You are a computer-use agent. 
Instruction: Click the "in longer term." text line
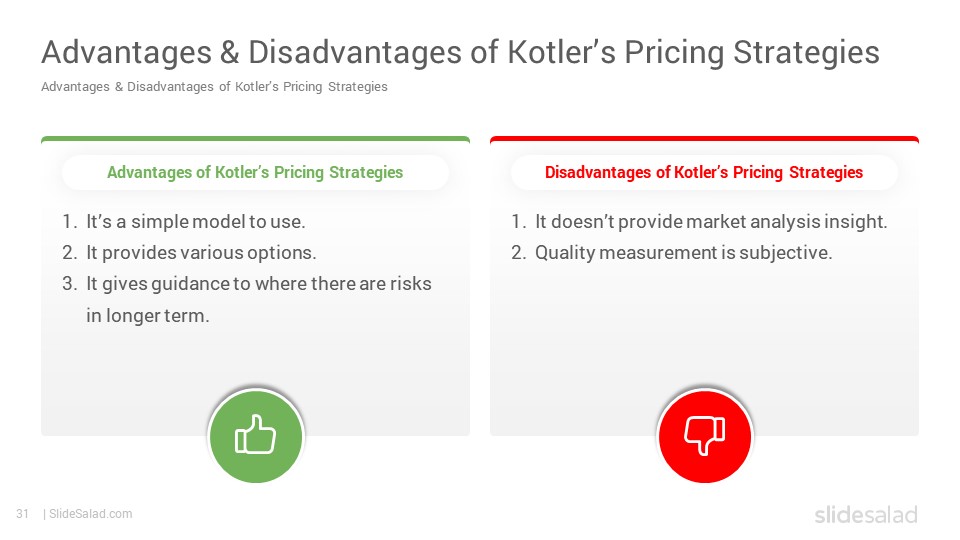click(x=148, y=316)
